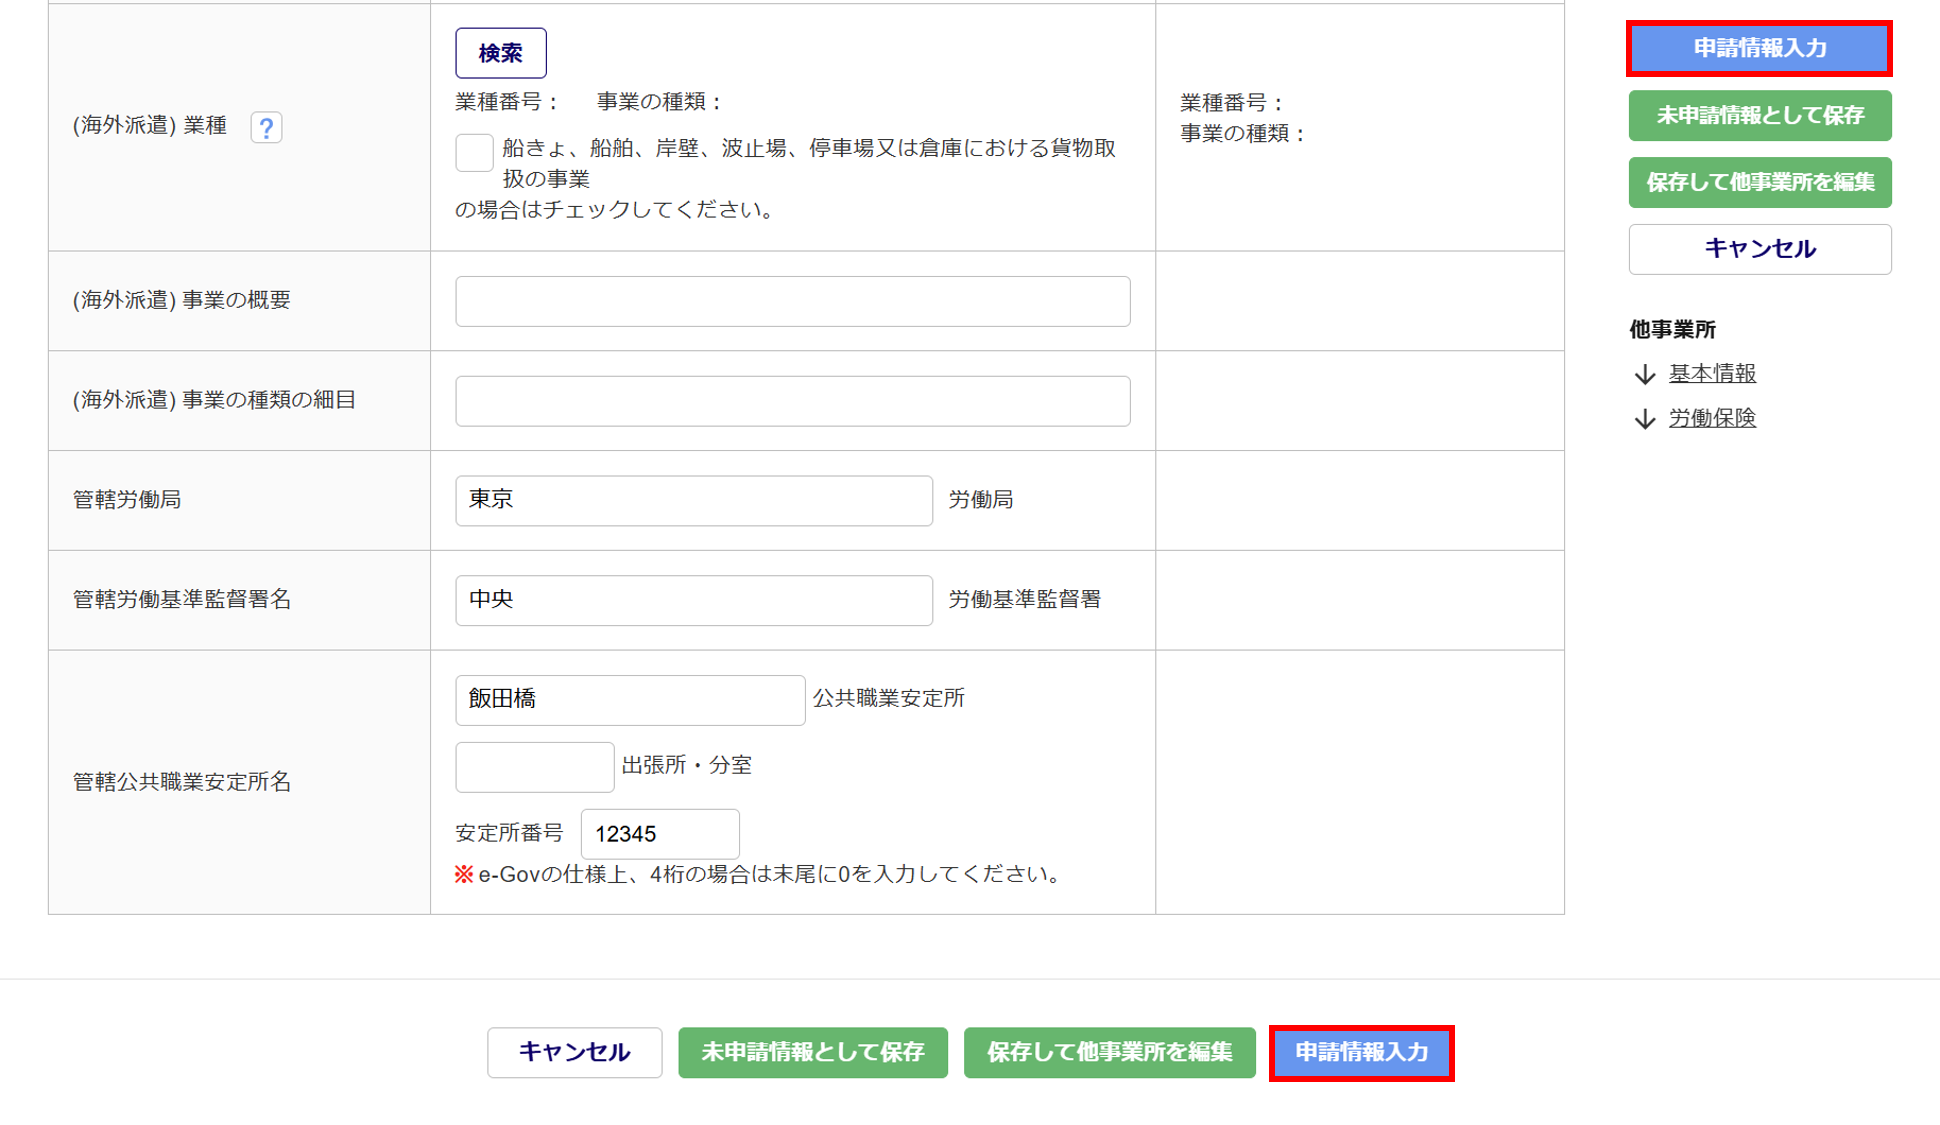Click bottom 申請情報入力 button

pos(1361,1053)
